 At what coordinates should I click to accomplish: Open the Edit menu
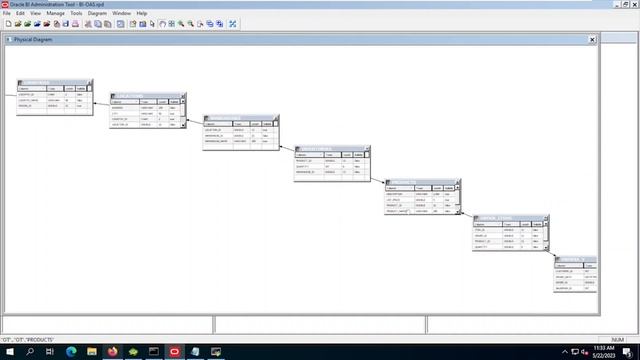coord(20,13)
